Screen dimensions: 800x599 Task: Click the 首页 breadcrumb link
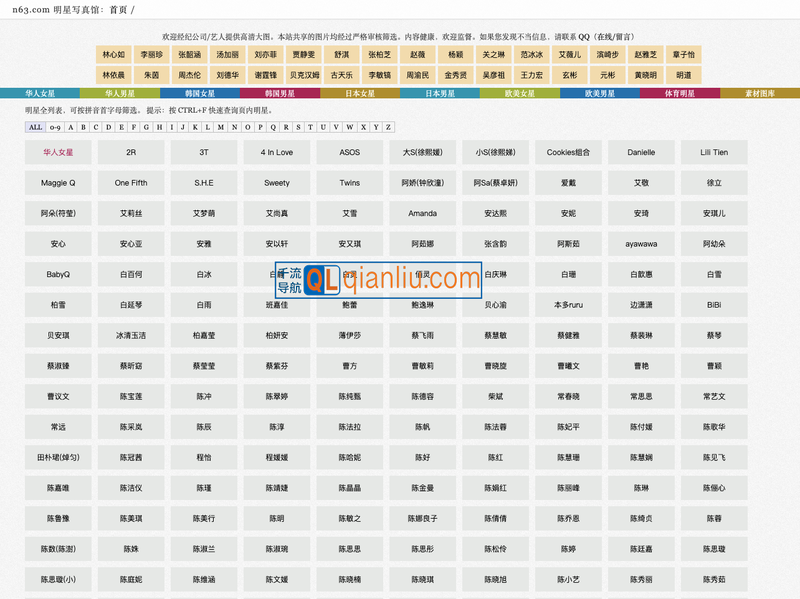coord(118,9)
